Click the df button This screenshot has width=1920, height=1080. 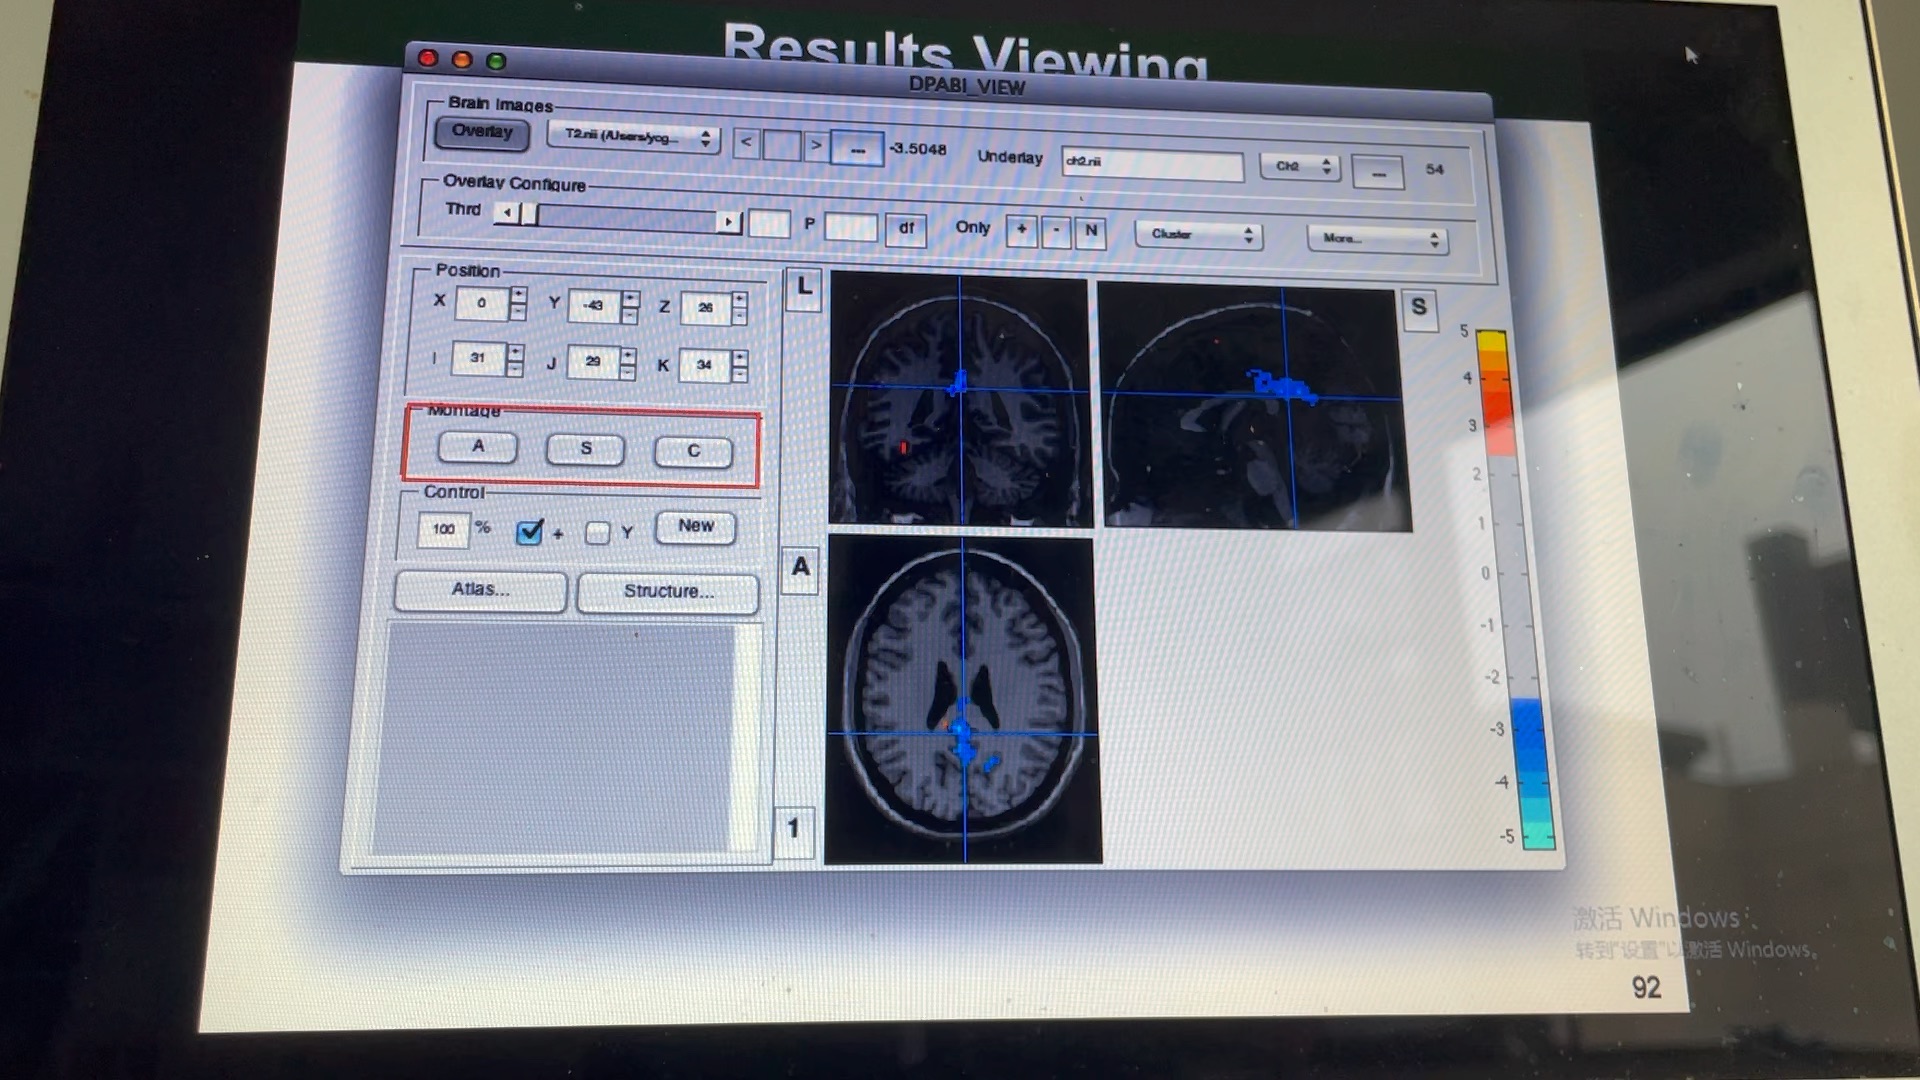click(906, 229)
